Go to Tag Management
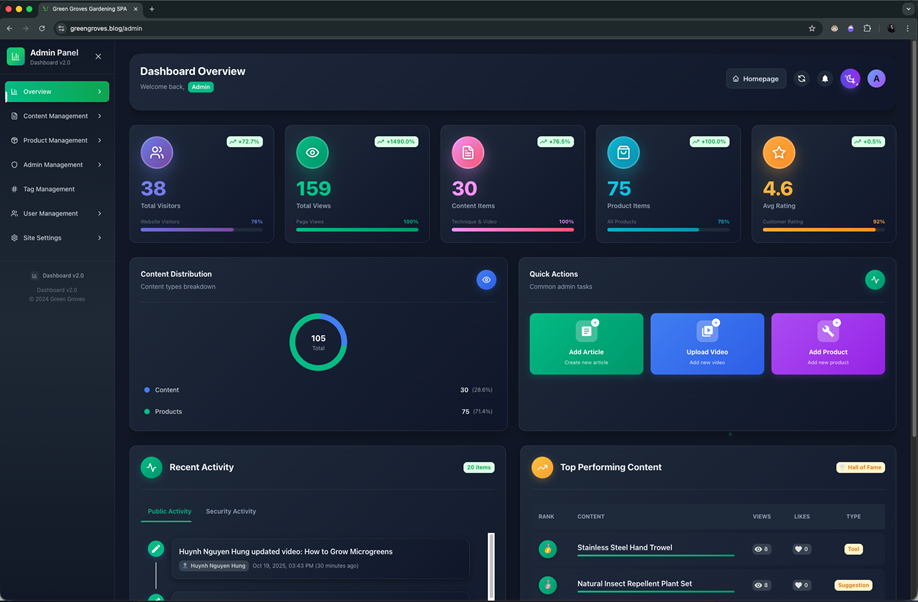 [57, 189]
